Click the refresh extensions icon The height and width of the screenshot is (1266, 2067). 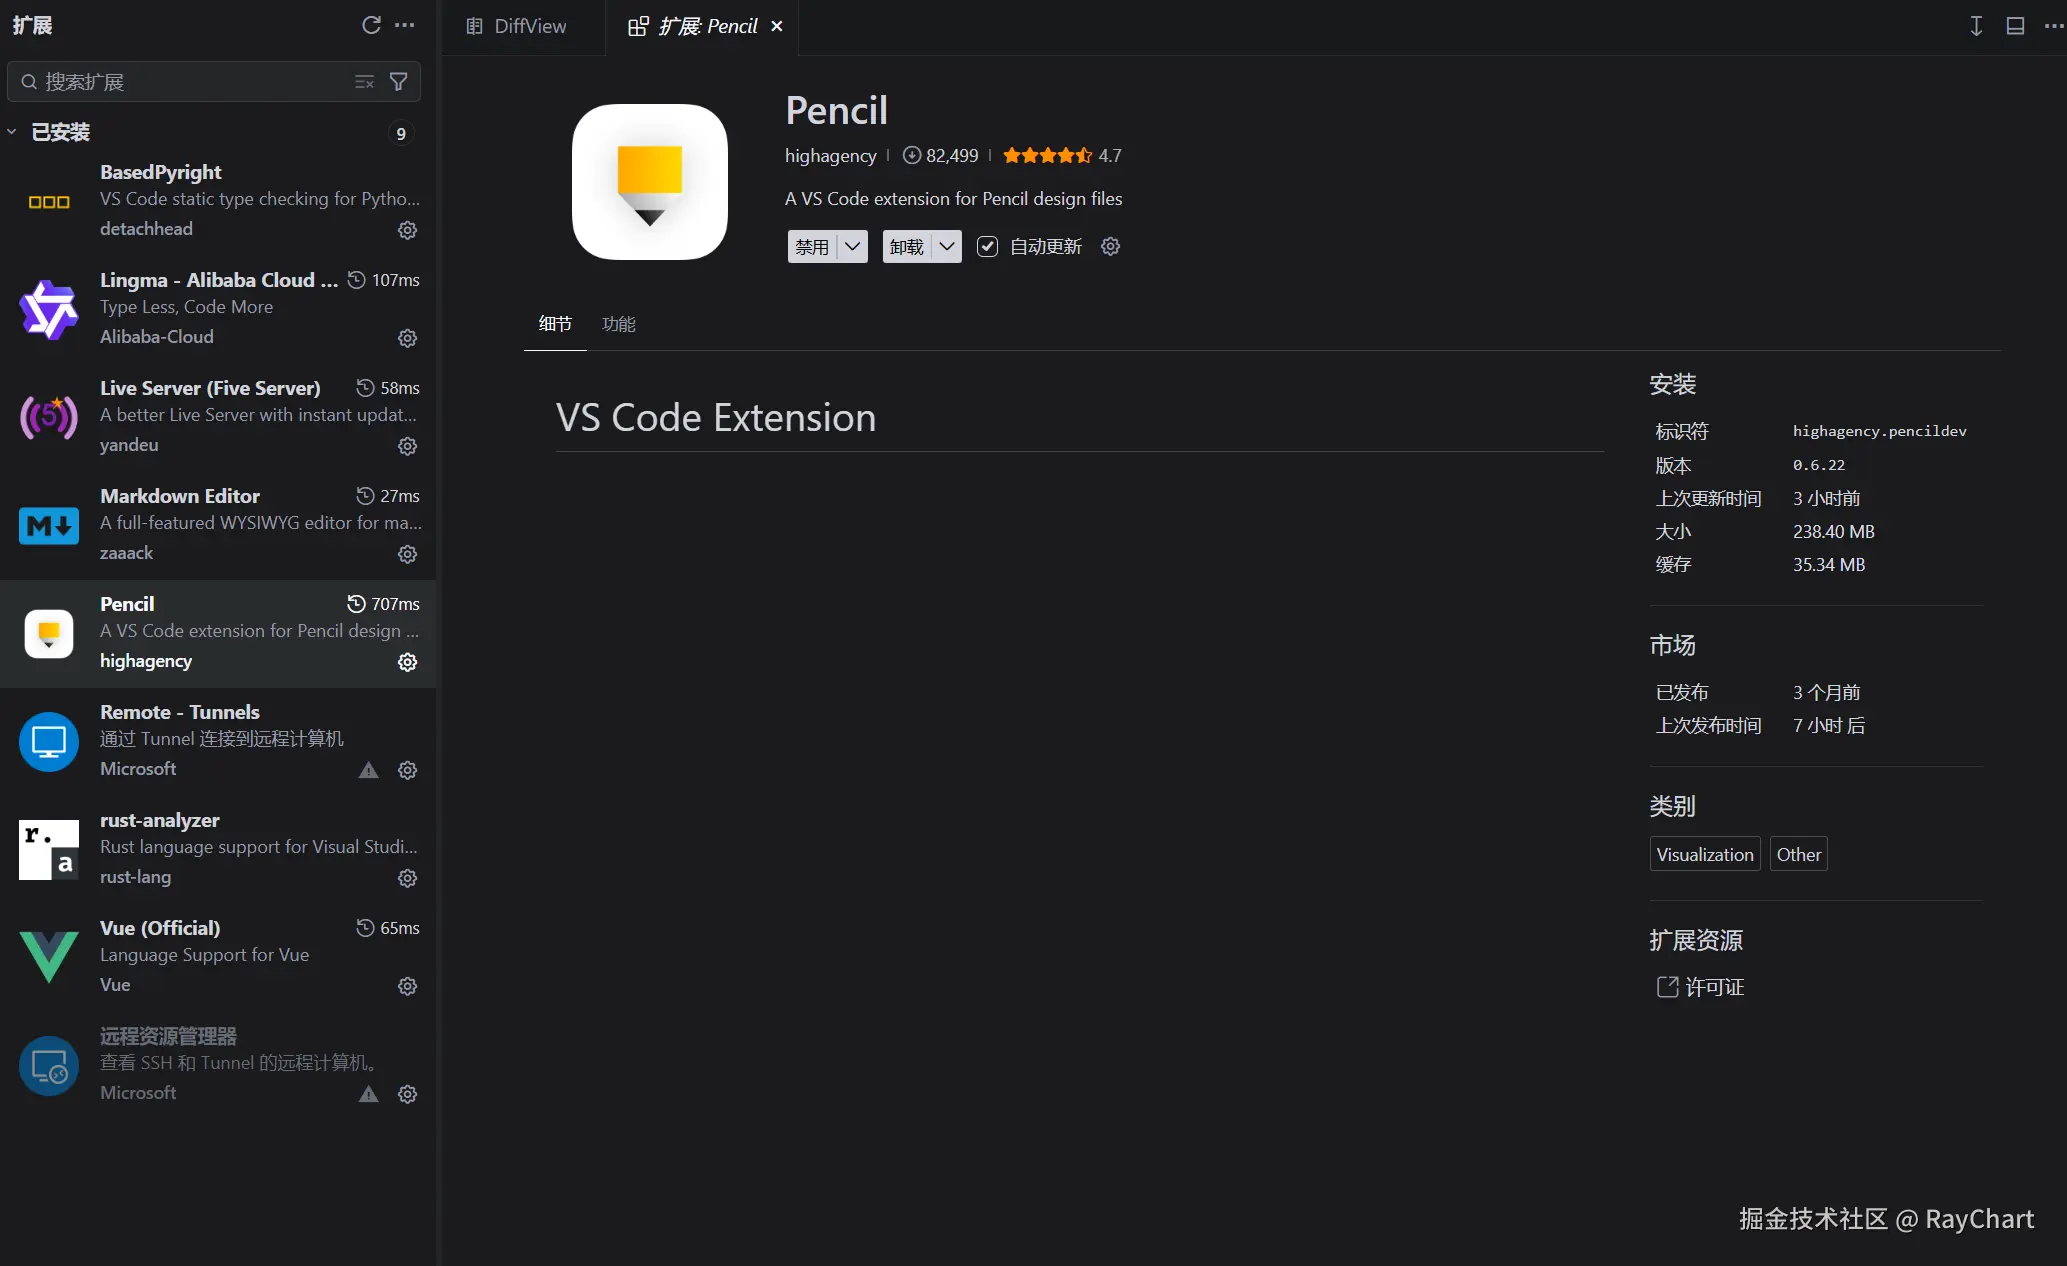coord(371,25)
